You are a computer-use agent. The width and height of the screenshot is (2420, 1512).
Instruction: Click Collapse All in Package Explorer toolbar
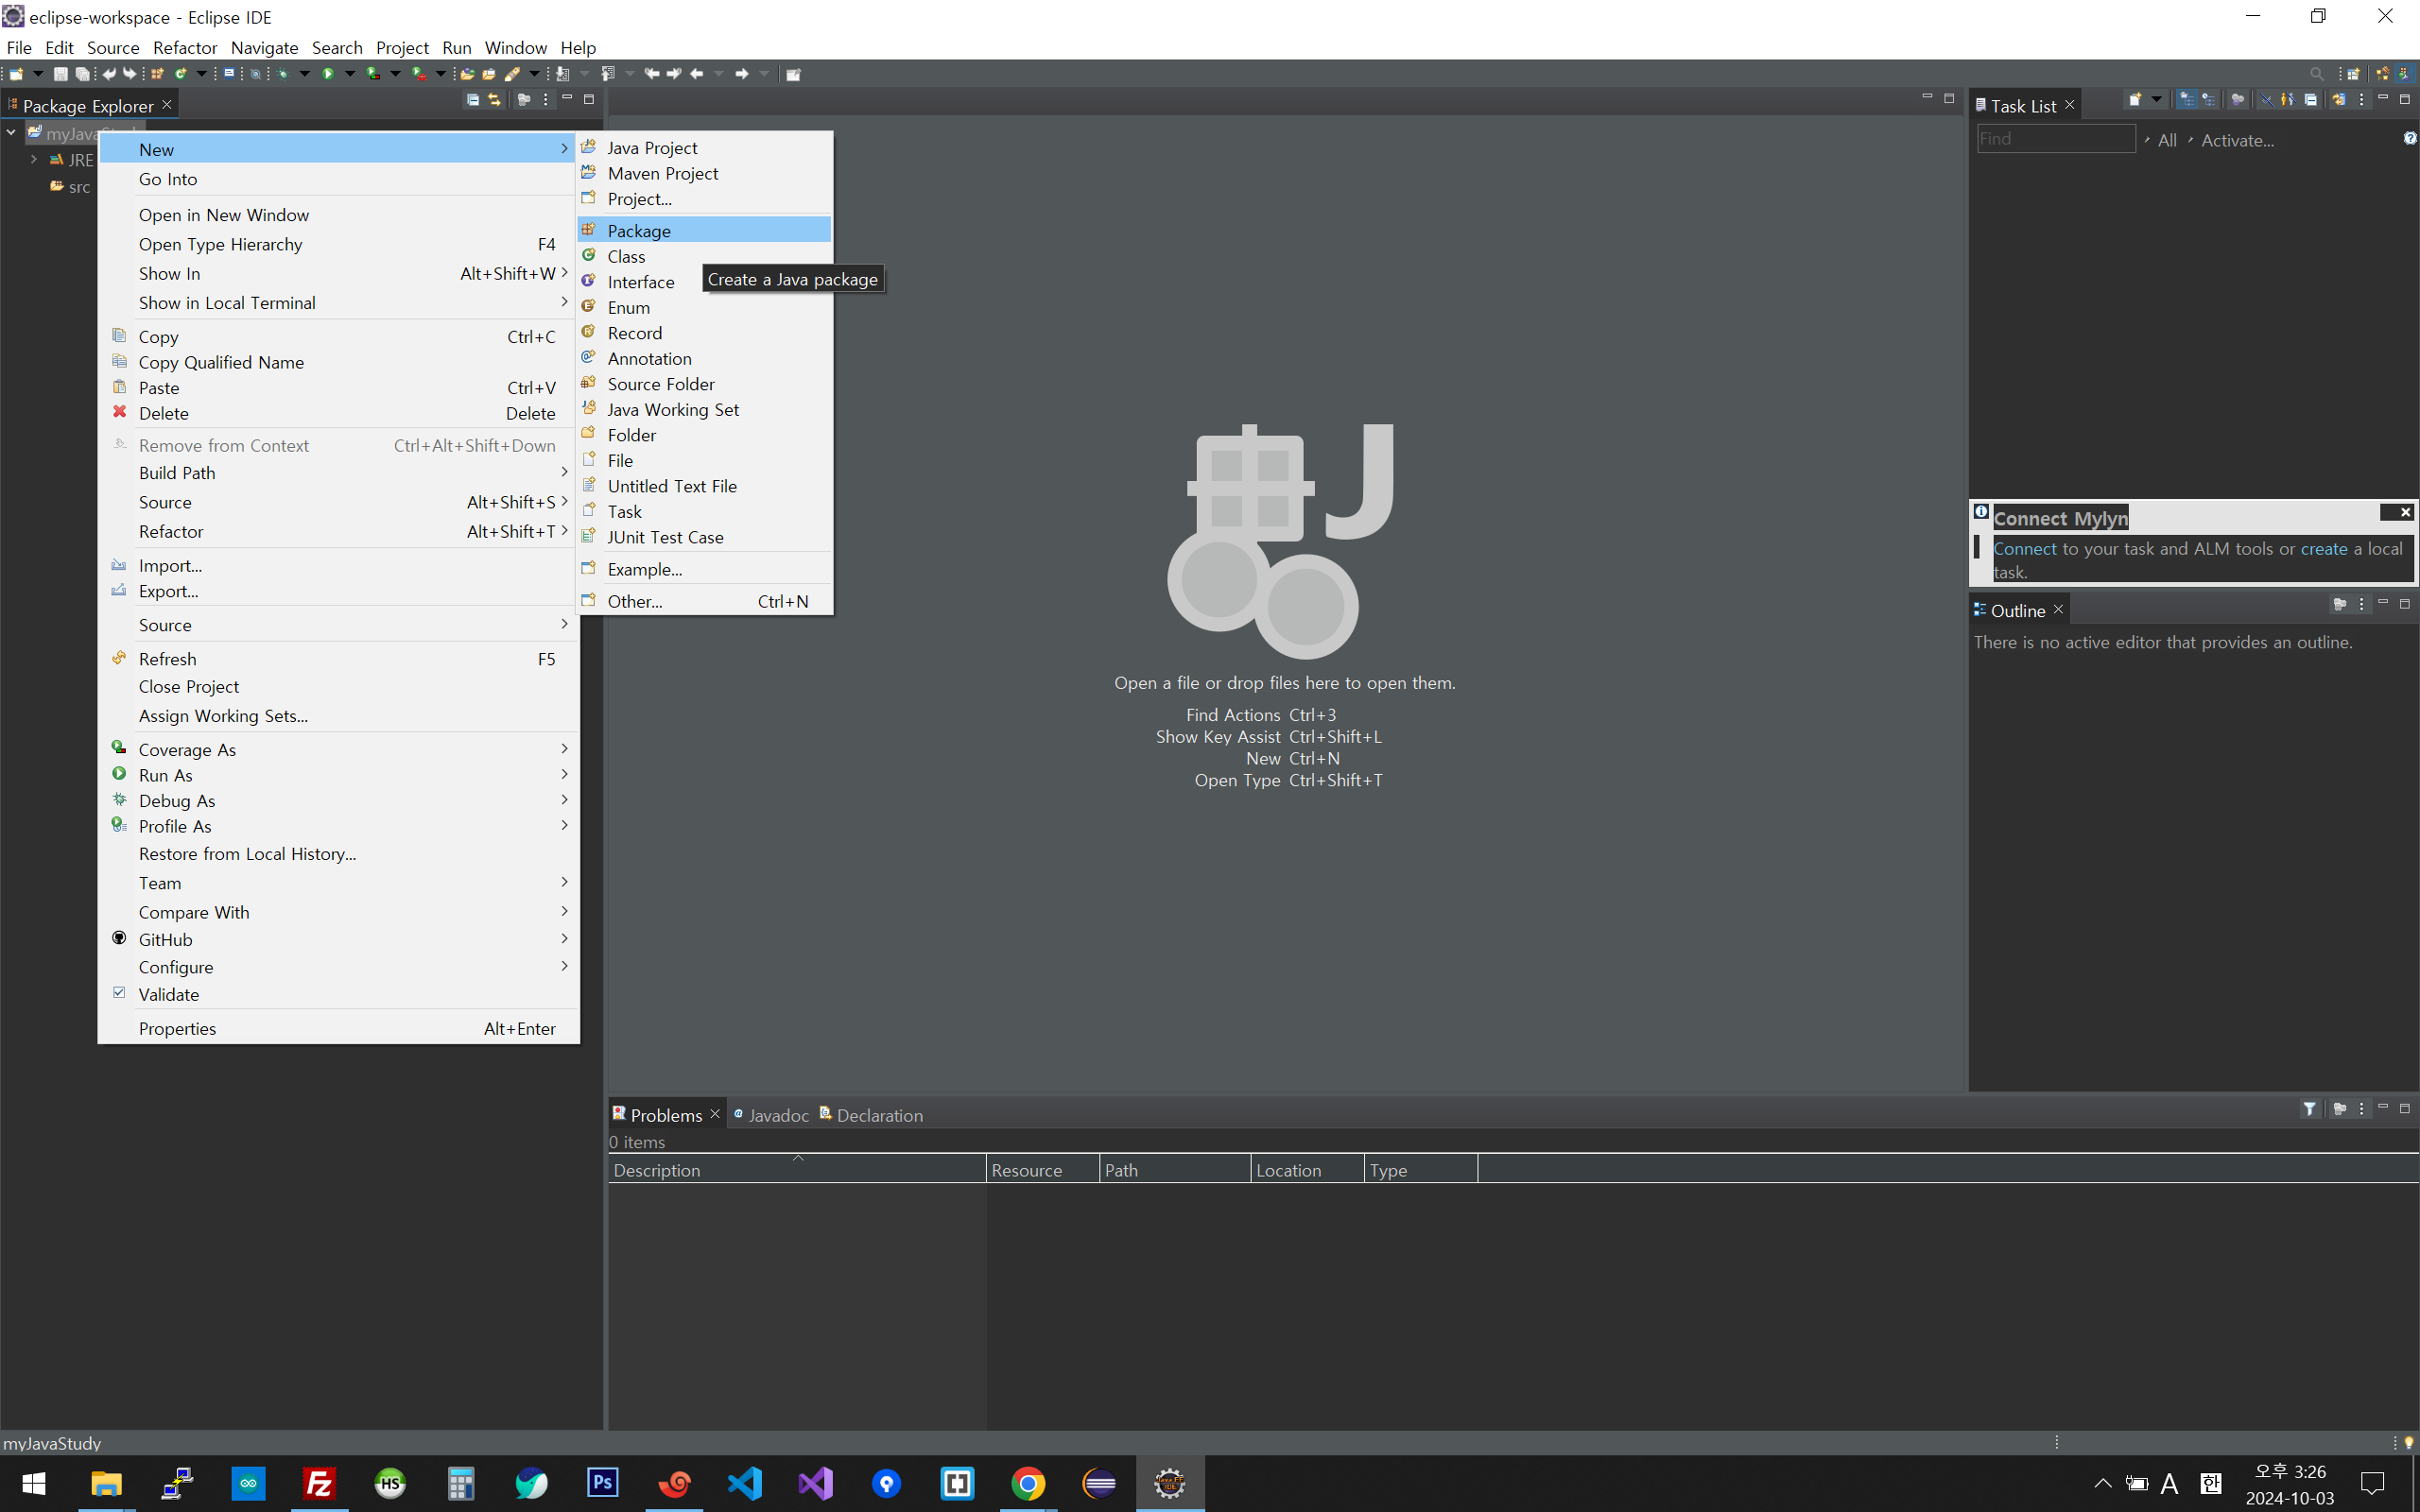[473, 100]
